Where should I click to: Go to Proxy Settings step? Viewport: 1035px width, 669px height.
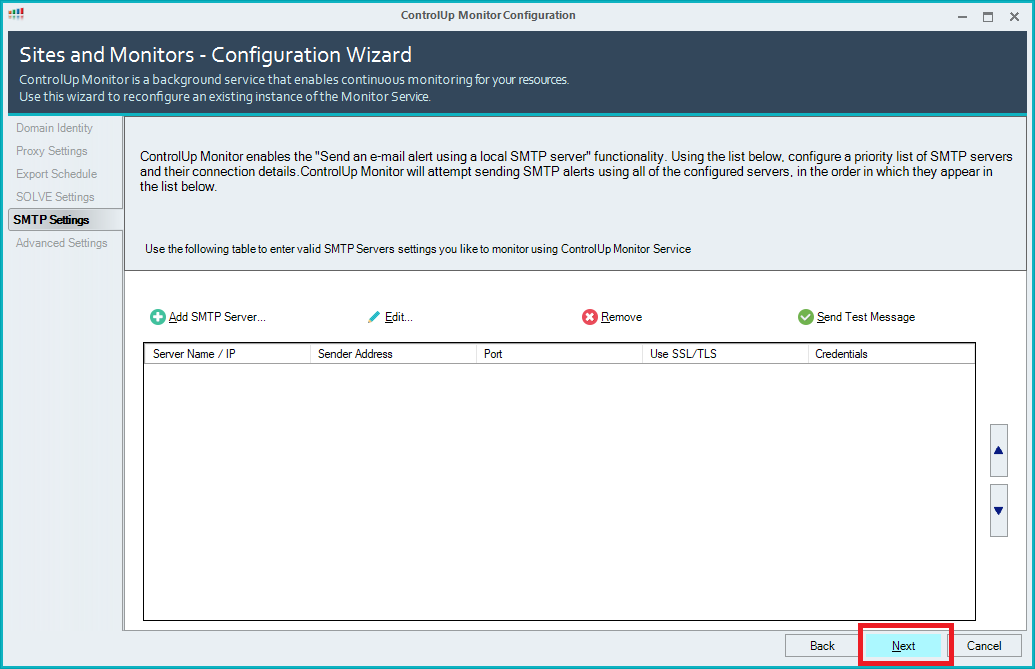point(52,151)
